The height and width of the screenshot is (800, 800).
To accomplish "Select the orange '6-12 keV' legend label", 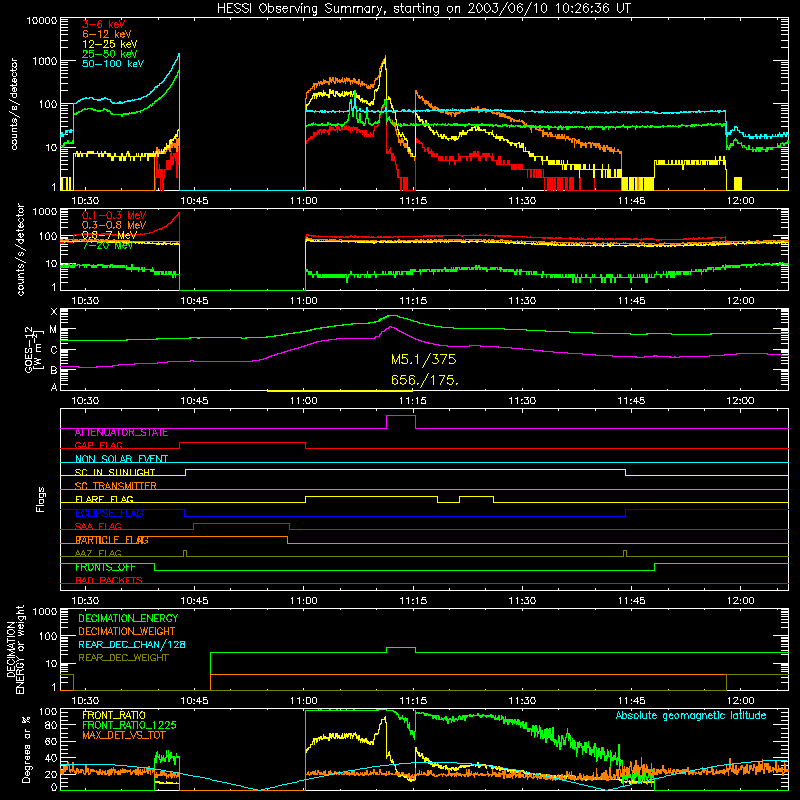I will tap(107, 34).
